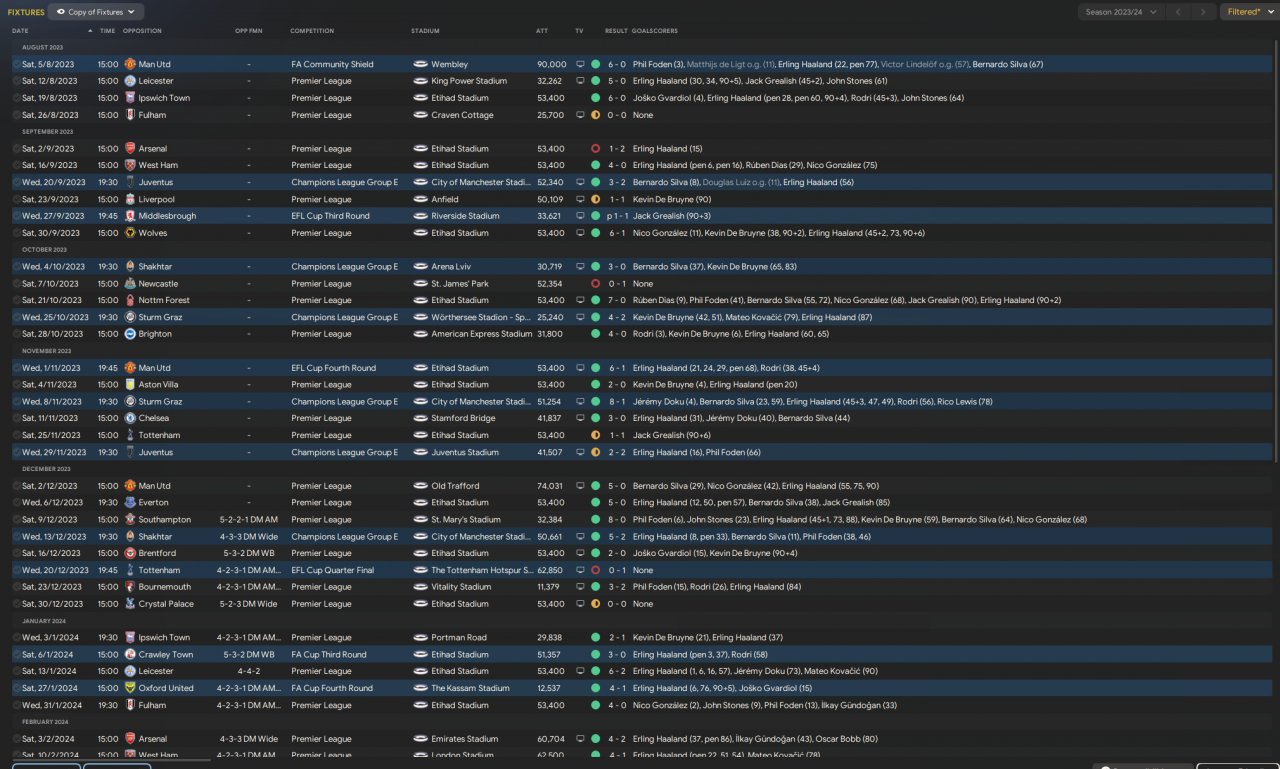Click the stadium icon beside Anfield
The width and height of the screenshot is (1280, 769).
(x=420, y=199)
